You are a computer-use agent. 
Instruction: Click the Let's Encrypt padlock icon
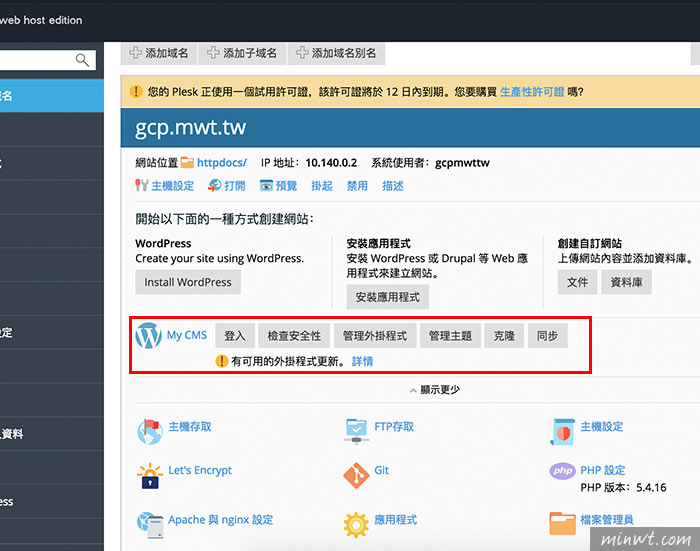point(150,476)
